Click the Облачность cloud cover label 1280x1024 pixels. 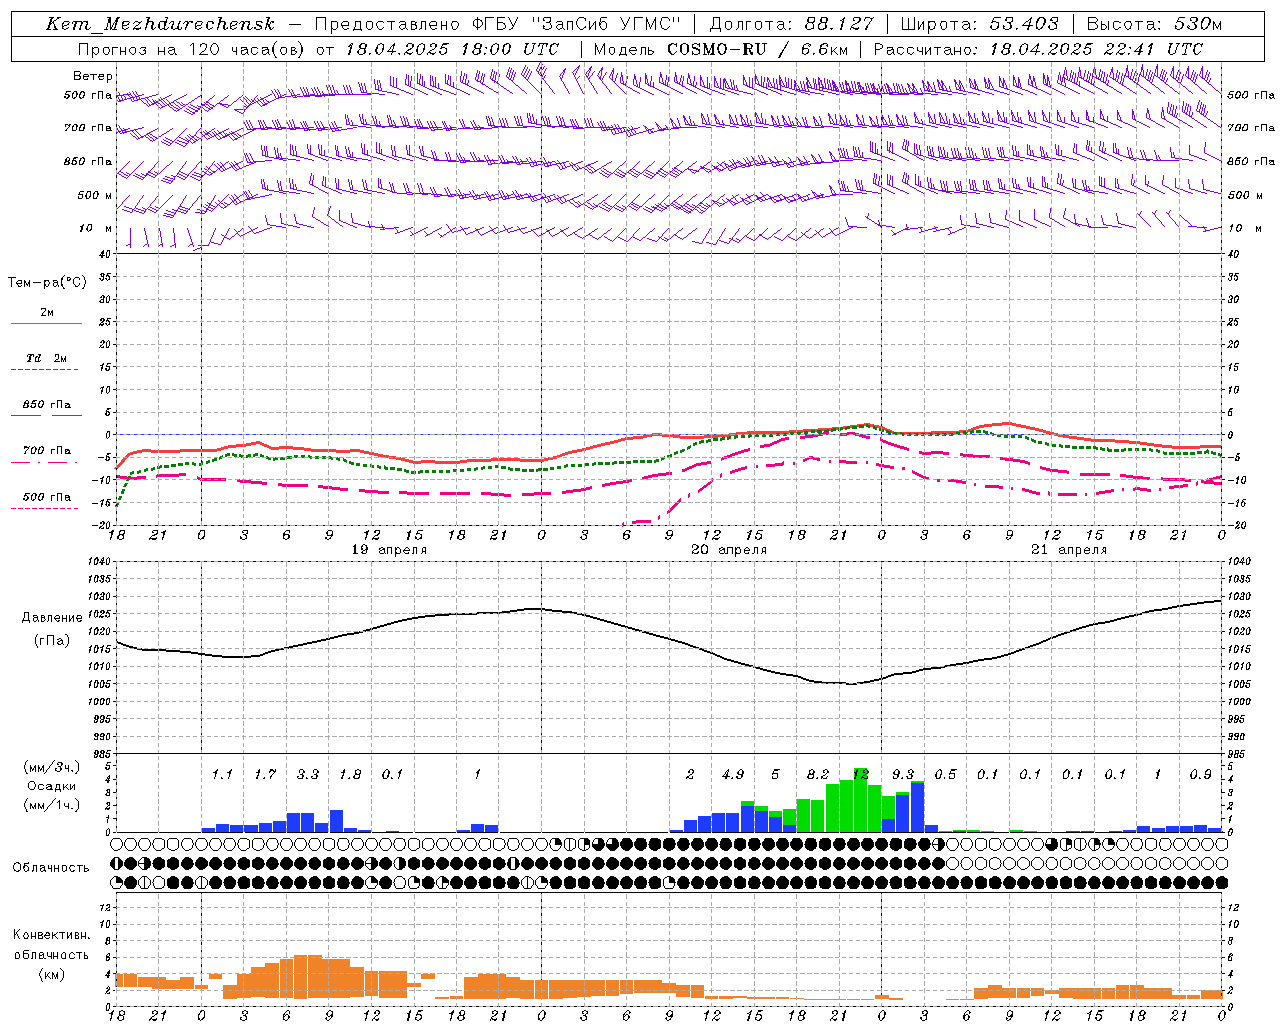51,868
